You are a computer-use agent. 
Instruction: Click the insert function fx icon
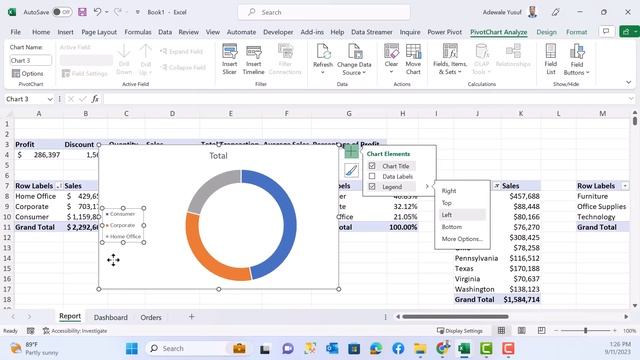click(x=95, y=99)
